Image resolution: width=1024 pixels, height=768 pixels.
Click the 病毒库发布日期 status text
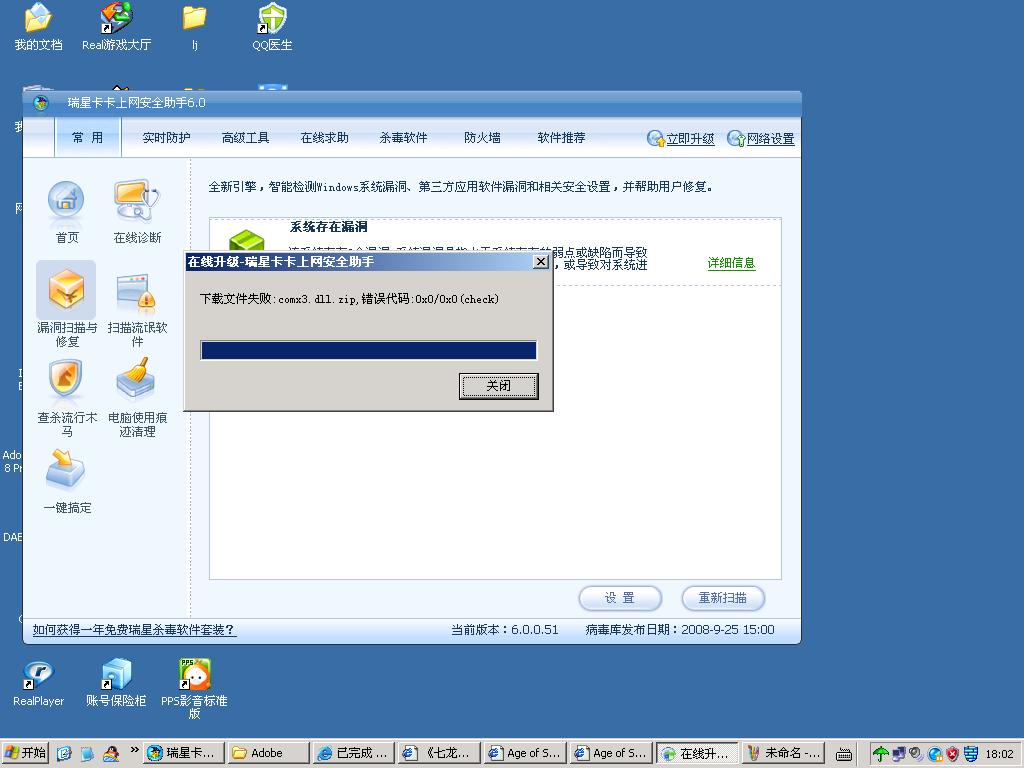(680, 630)
